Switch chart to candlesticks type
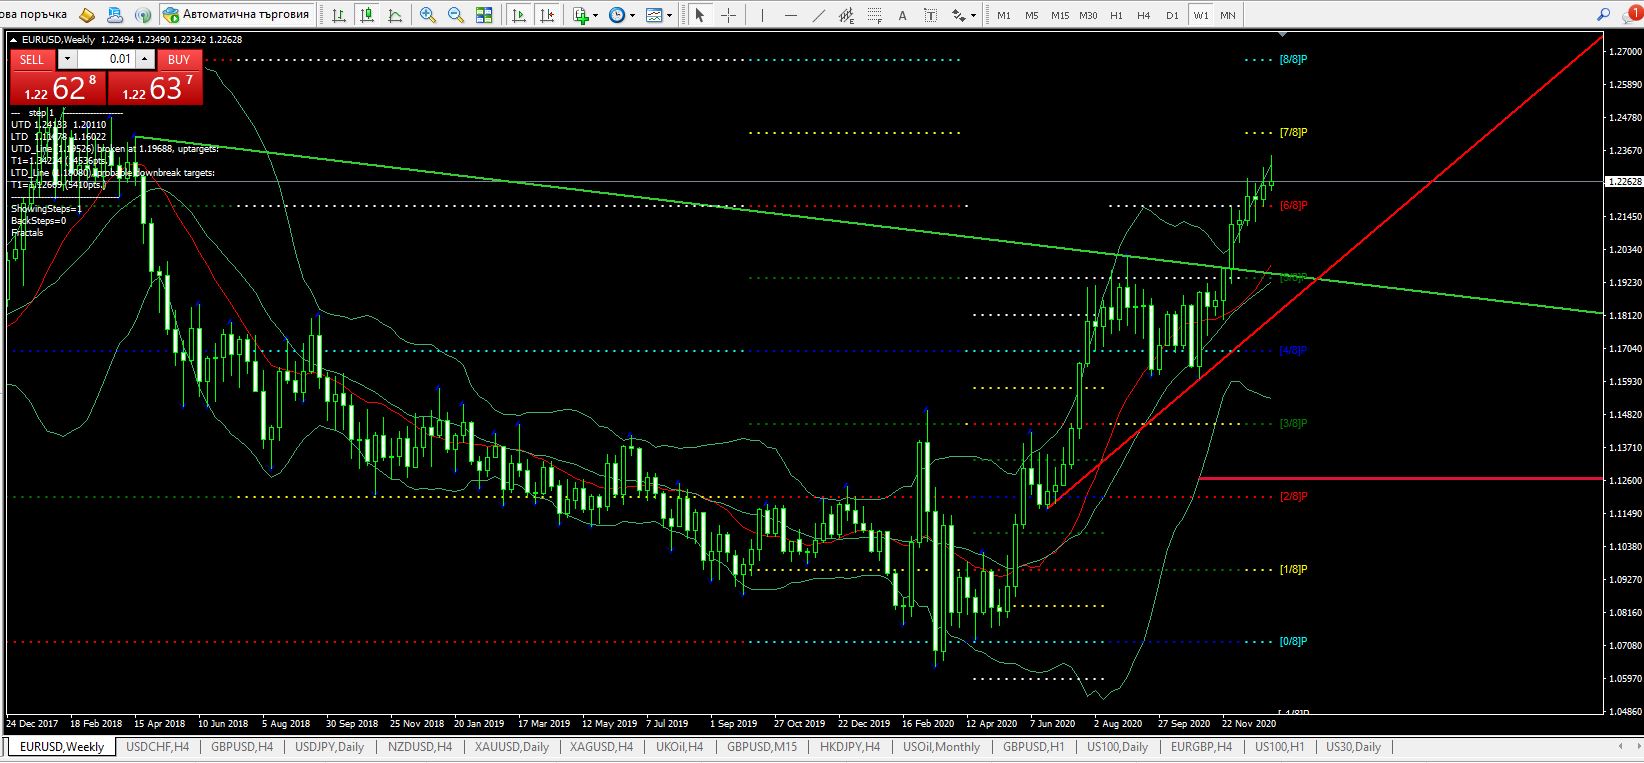This screenshot has height=763, width=1644. 368,15
